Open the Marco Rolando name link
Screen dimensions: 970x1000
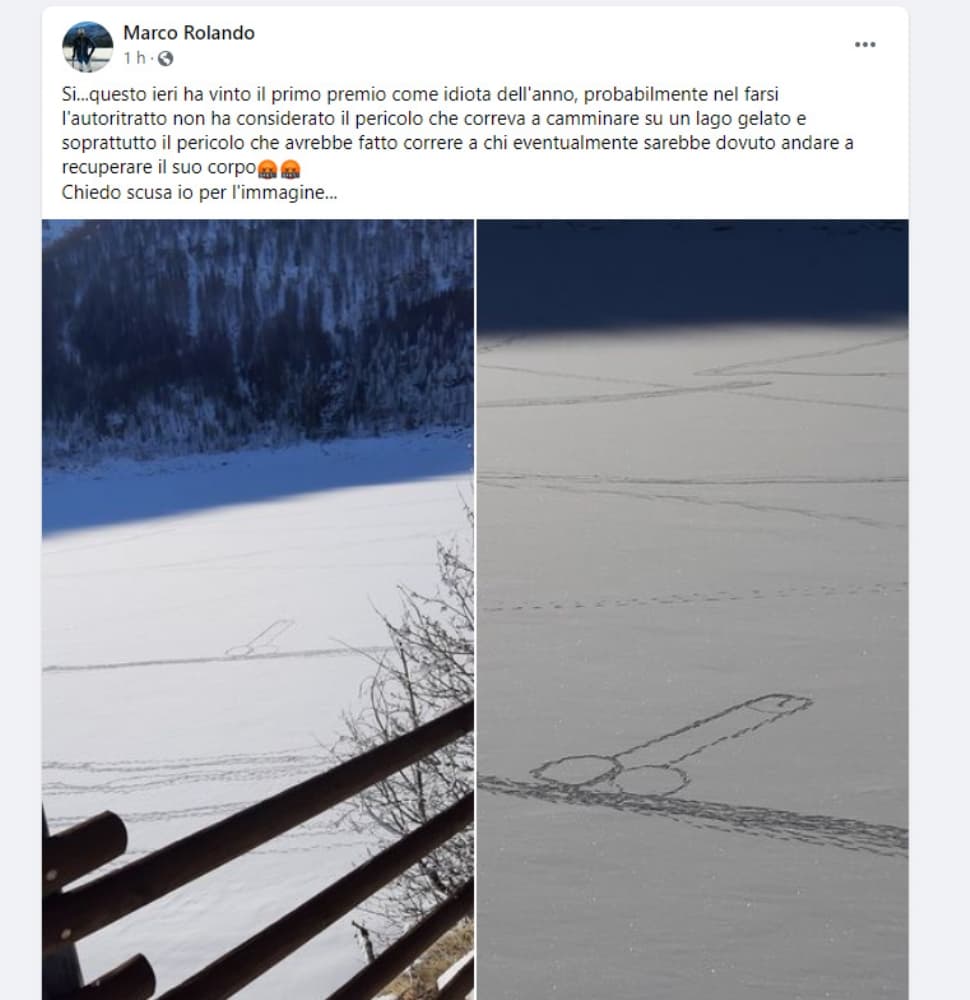(189, 33)
